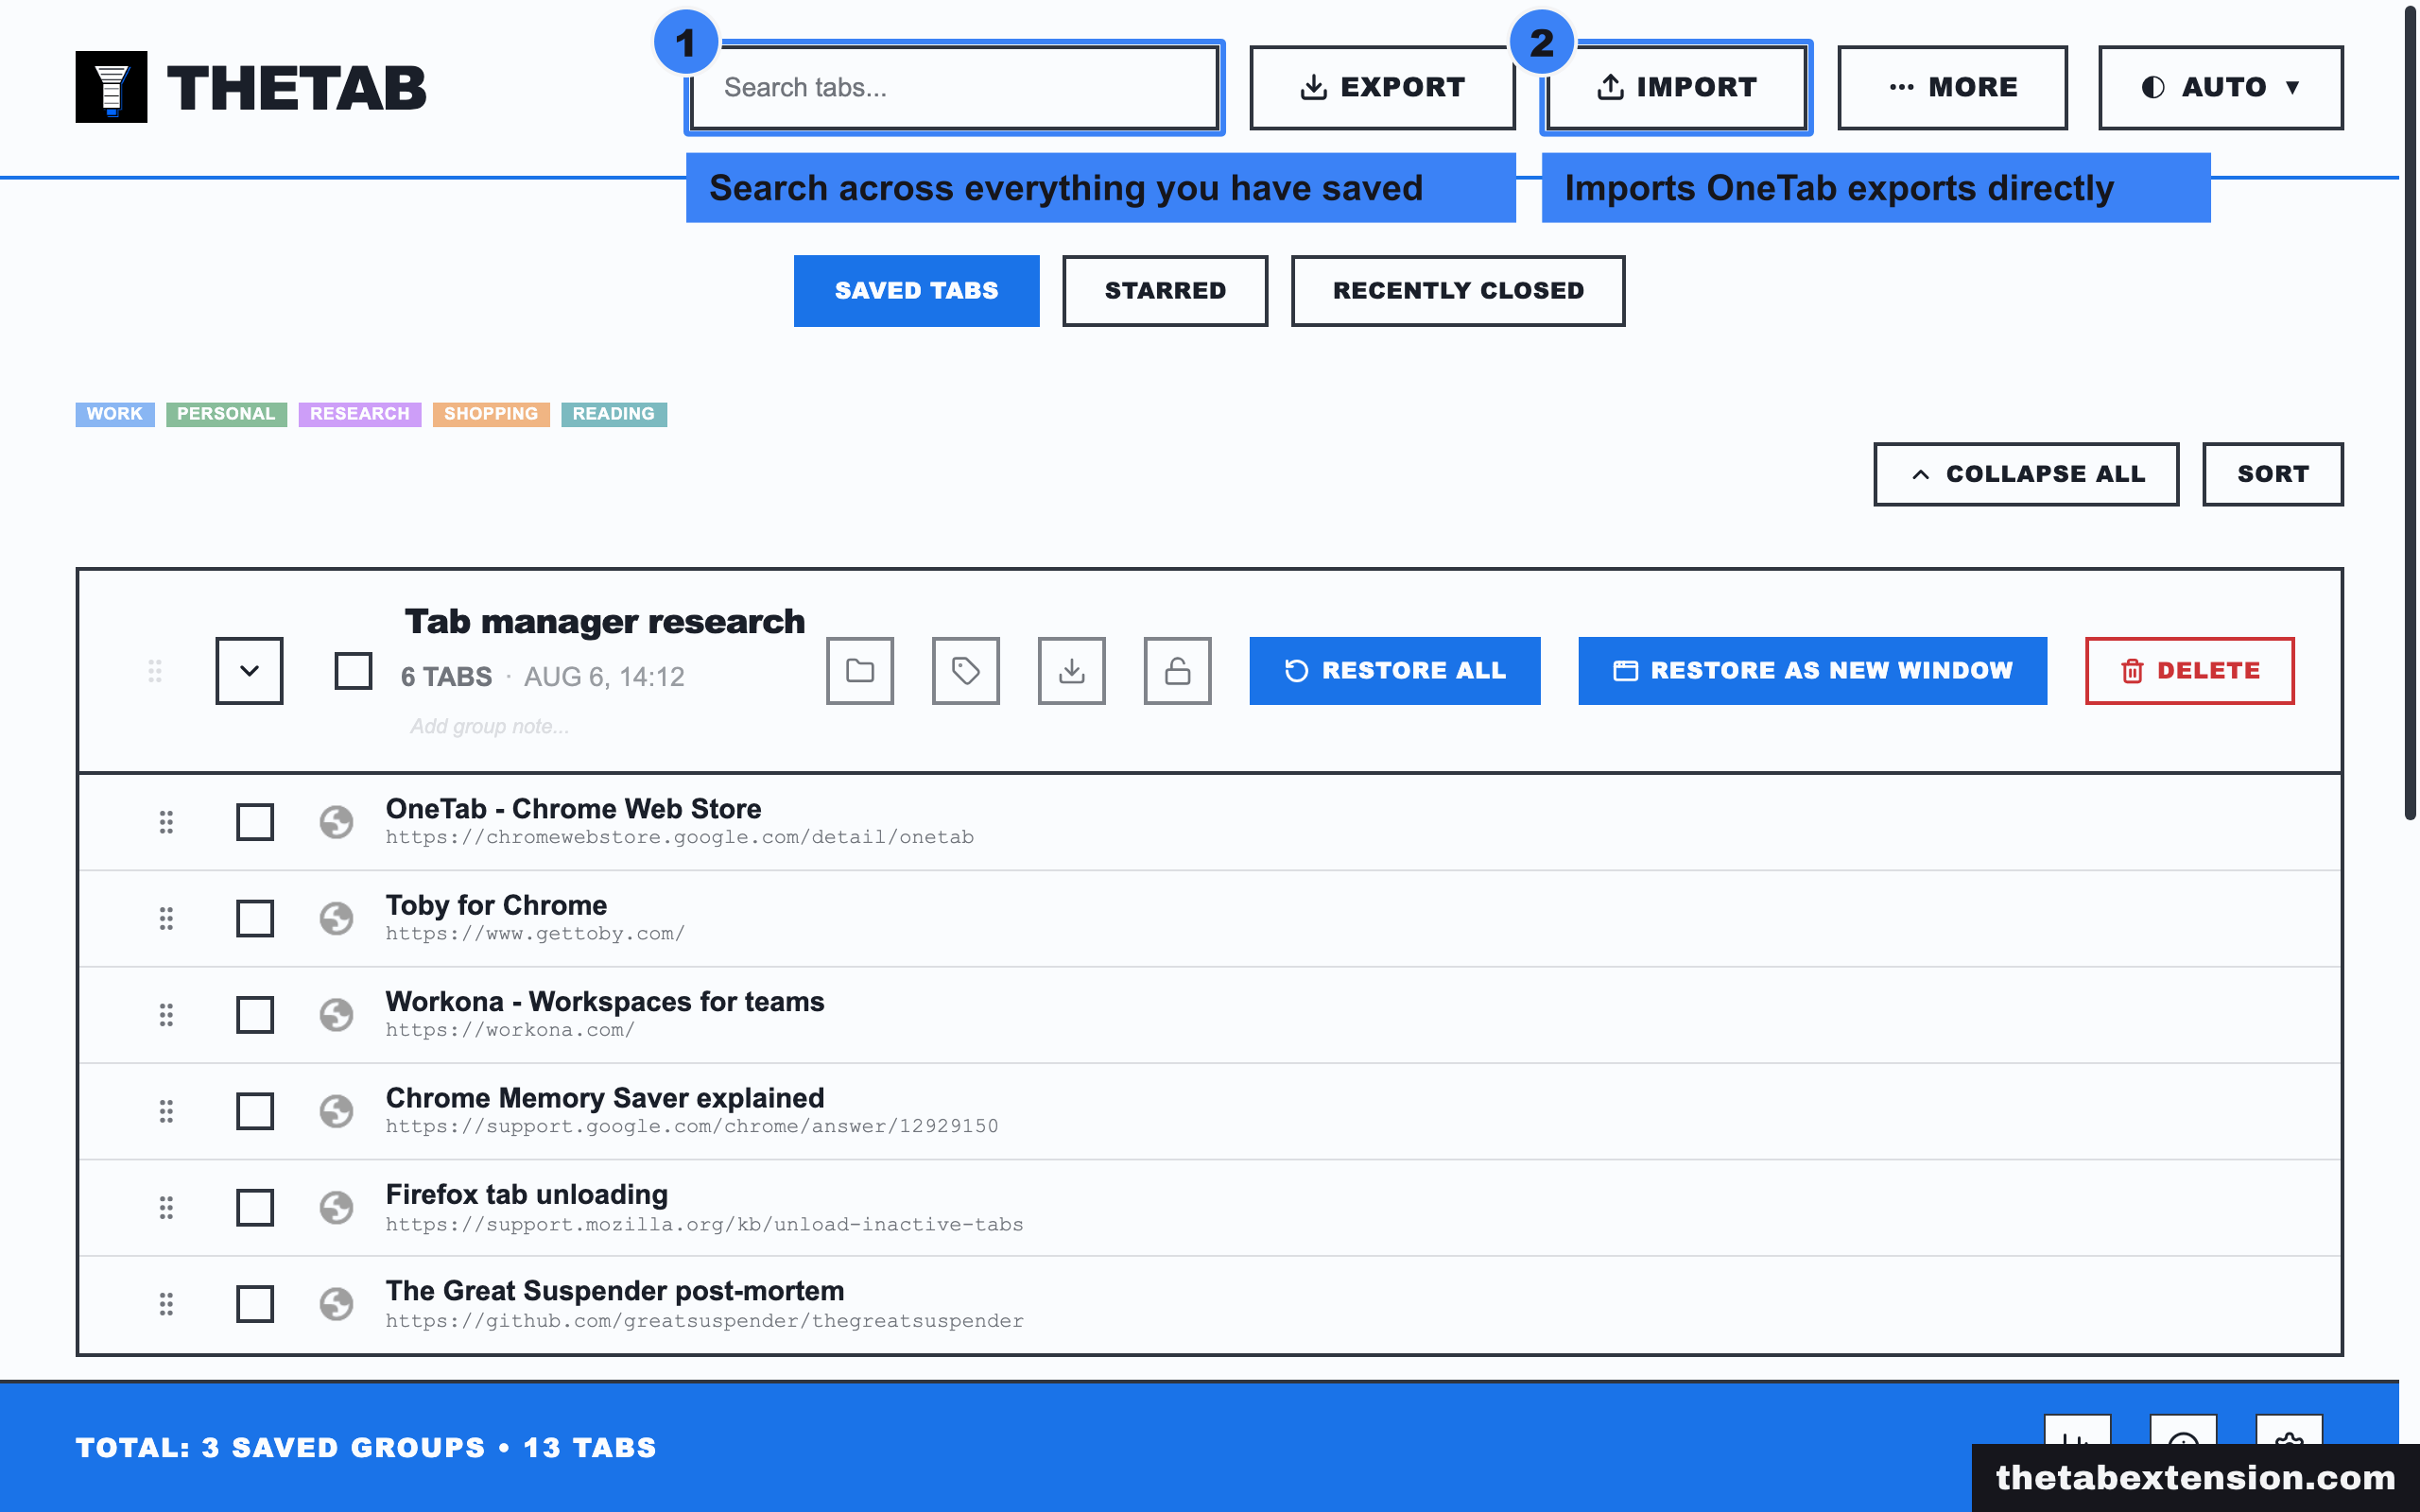This screenshot has height=1512, width=2420.
Task: Collapse all groups with Collapse All
Action: click(x=2026, y=474)
